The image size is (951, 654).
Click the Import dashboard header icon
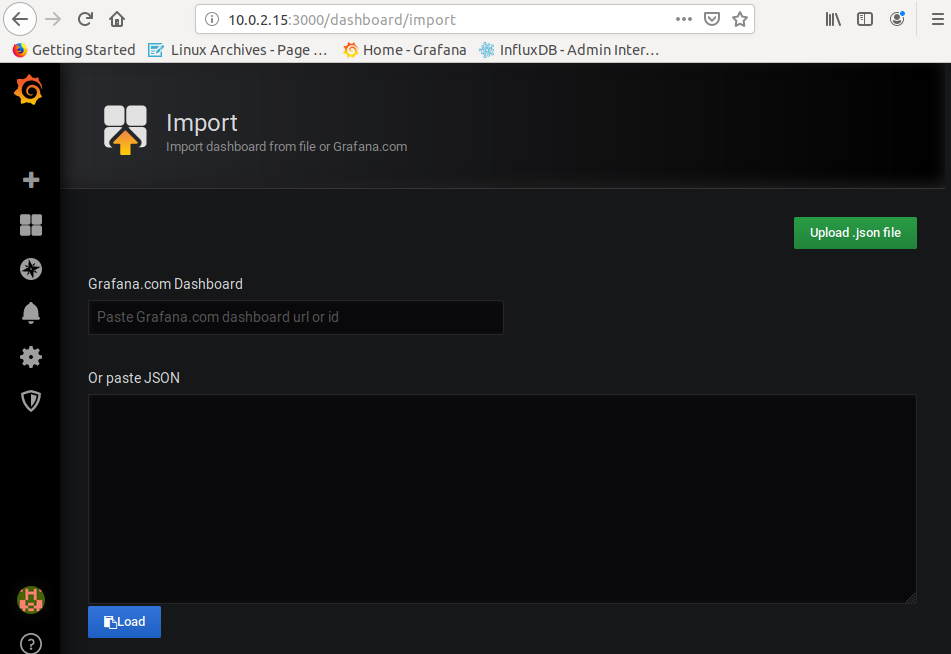125,130
